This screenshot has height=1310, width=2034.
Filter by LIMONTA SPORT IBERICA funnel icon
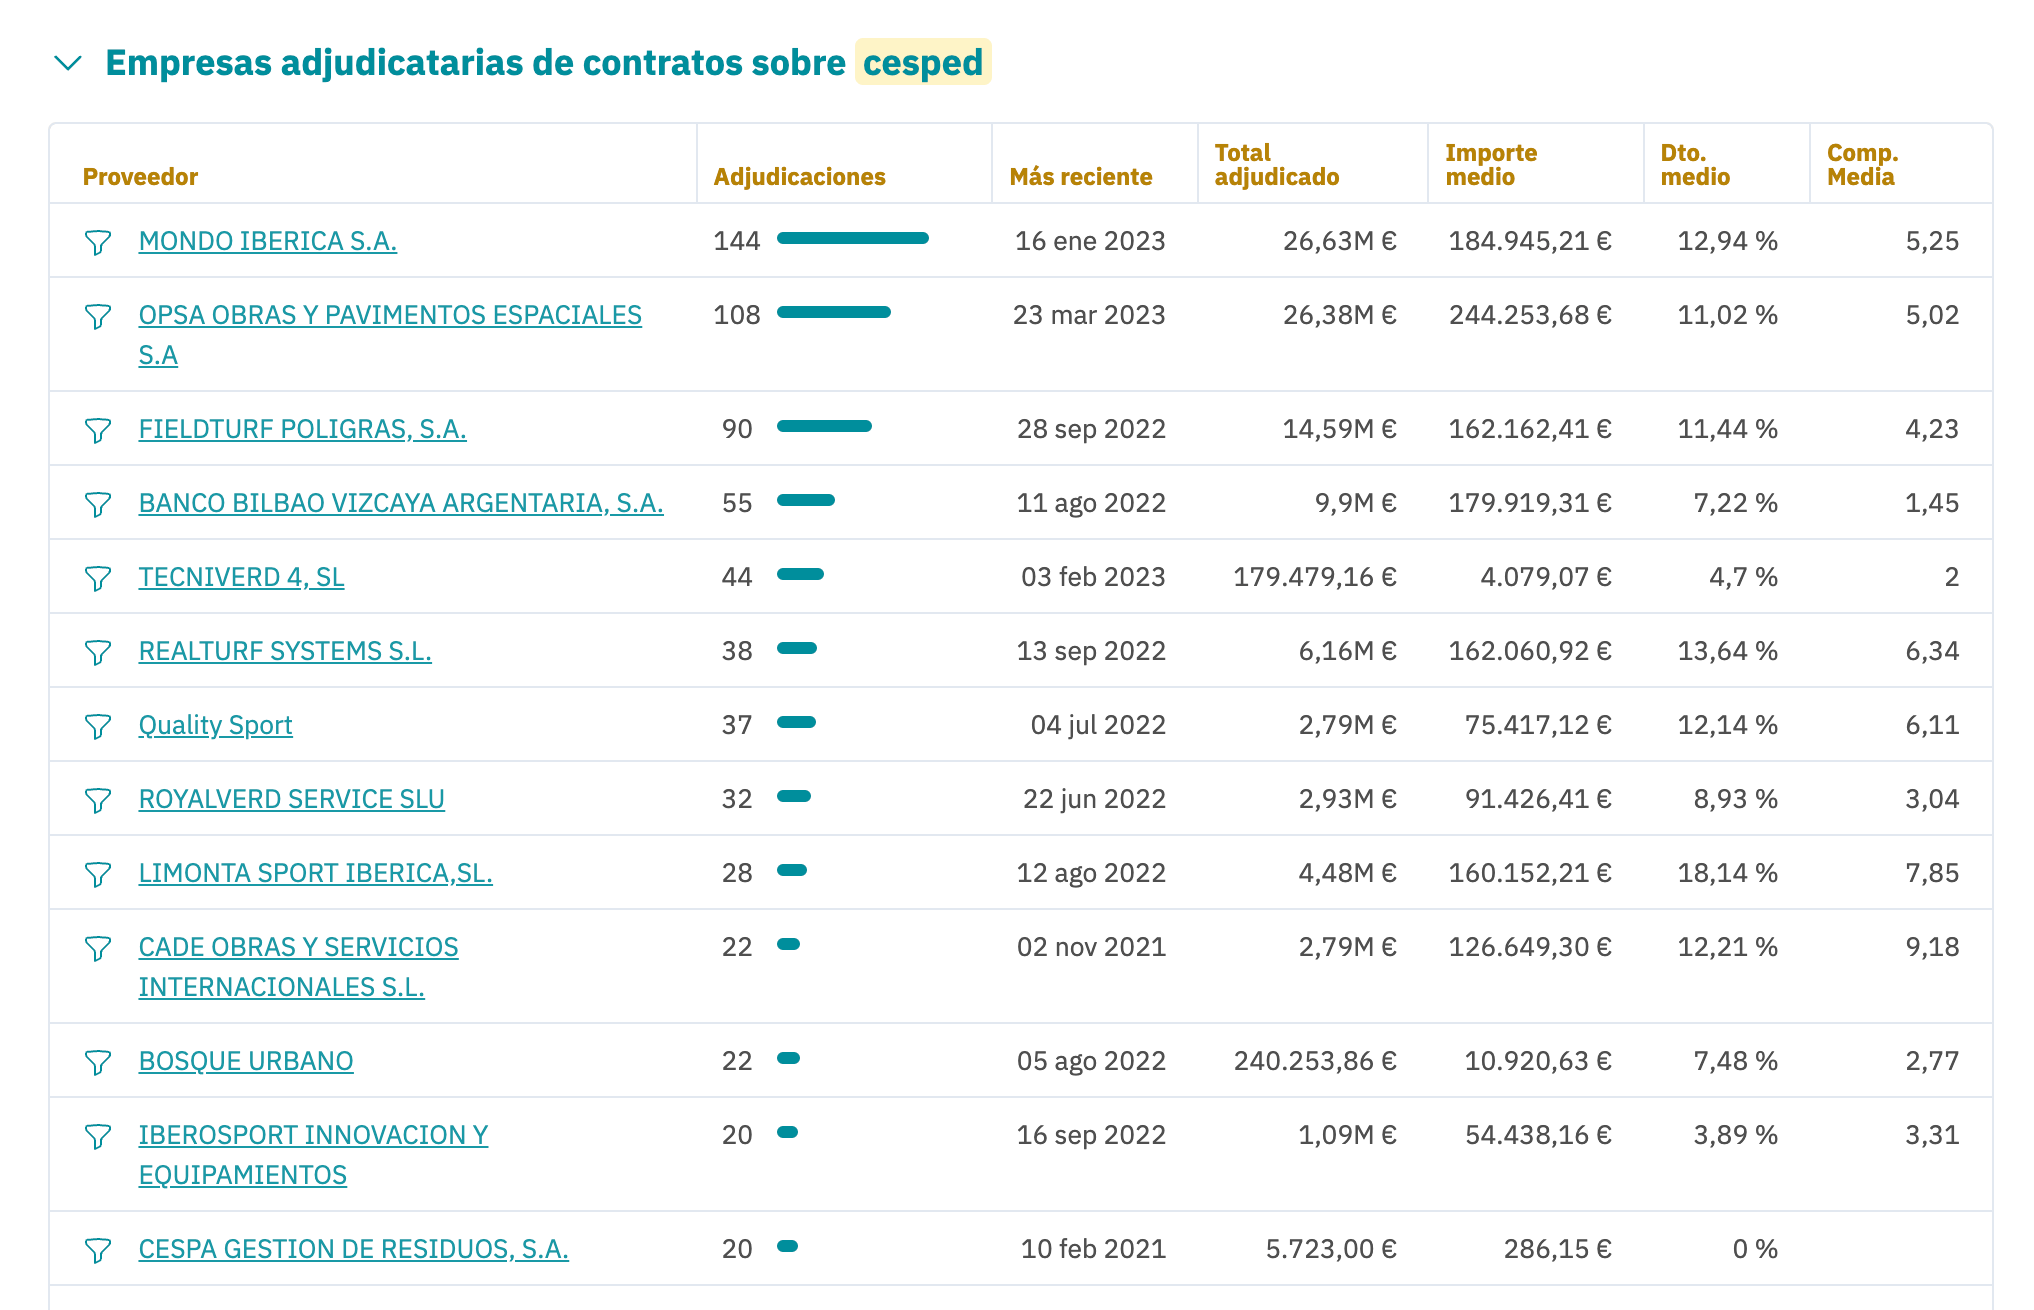point(97,874)
